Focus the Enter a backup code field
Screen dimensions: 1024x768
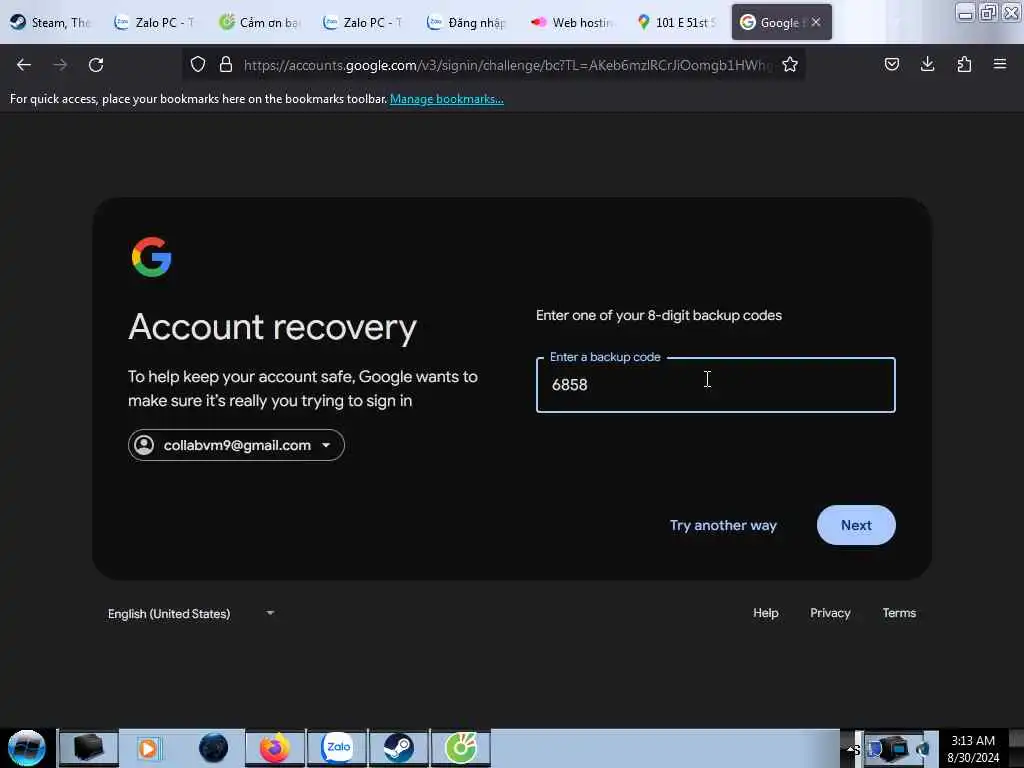click(x=716, y=385)
